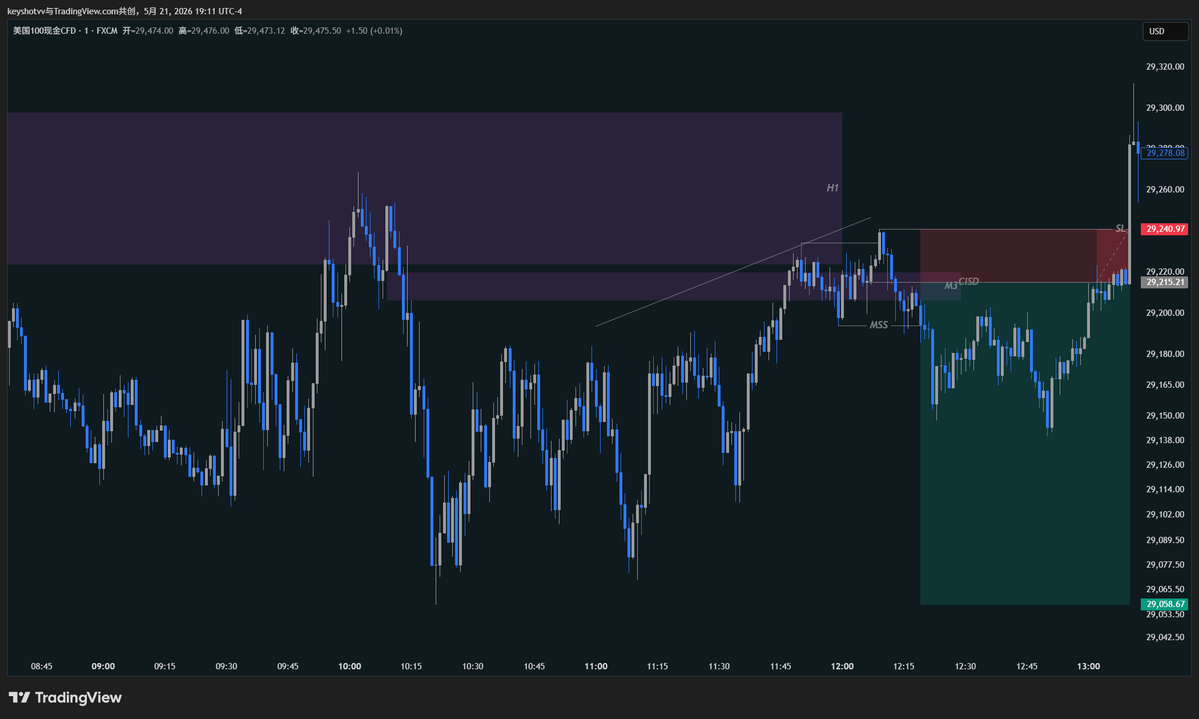The height and width of the screenshot is (719, 1199).
Task: Click the MSS annotation label
Action: click(x=879, y=325)
